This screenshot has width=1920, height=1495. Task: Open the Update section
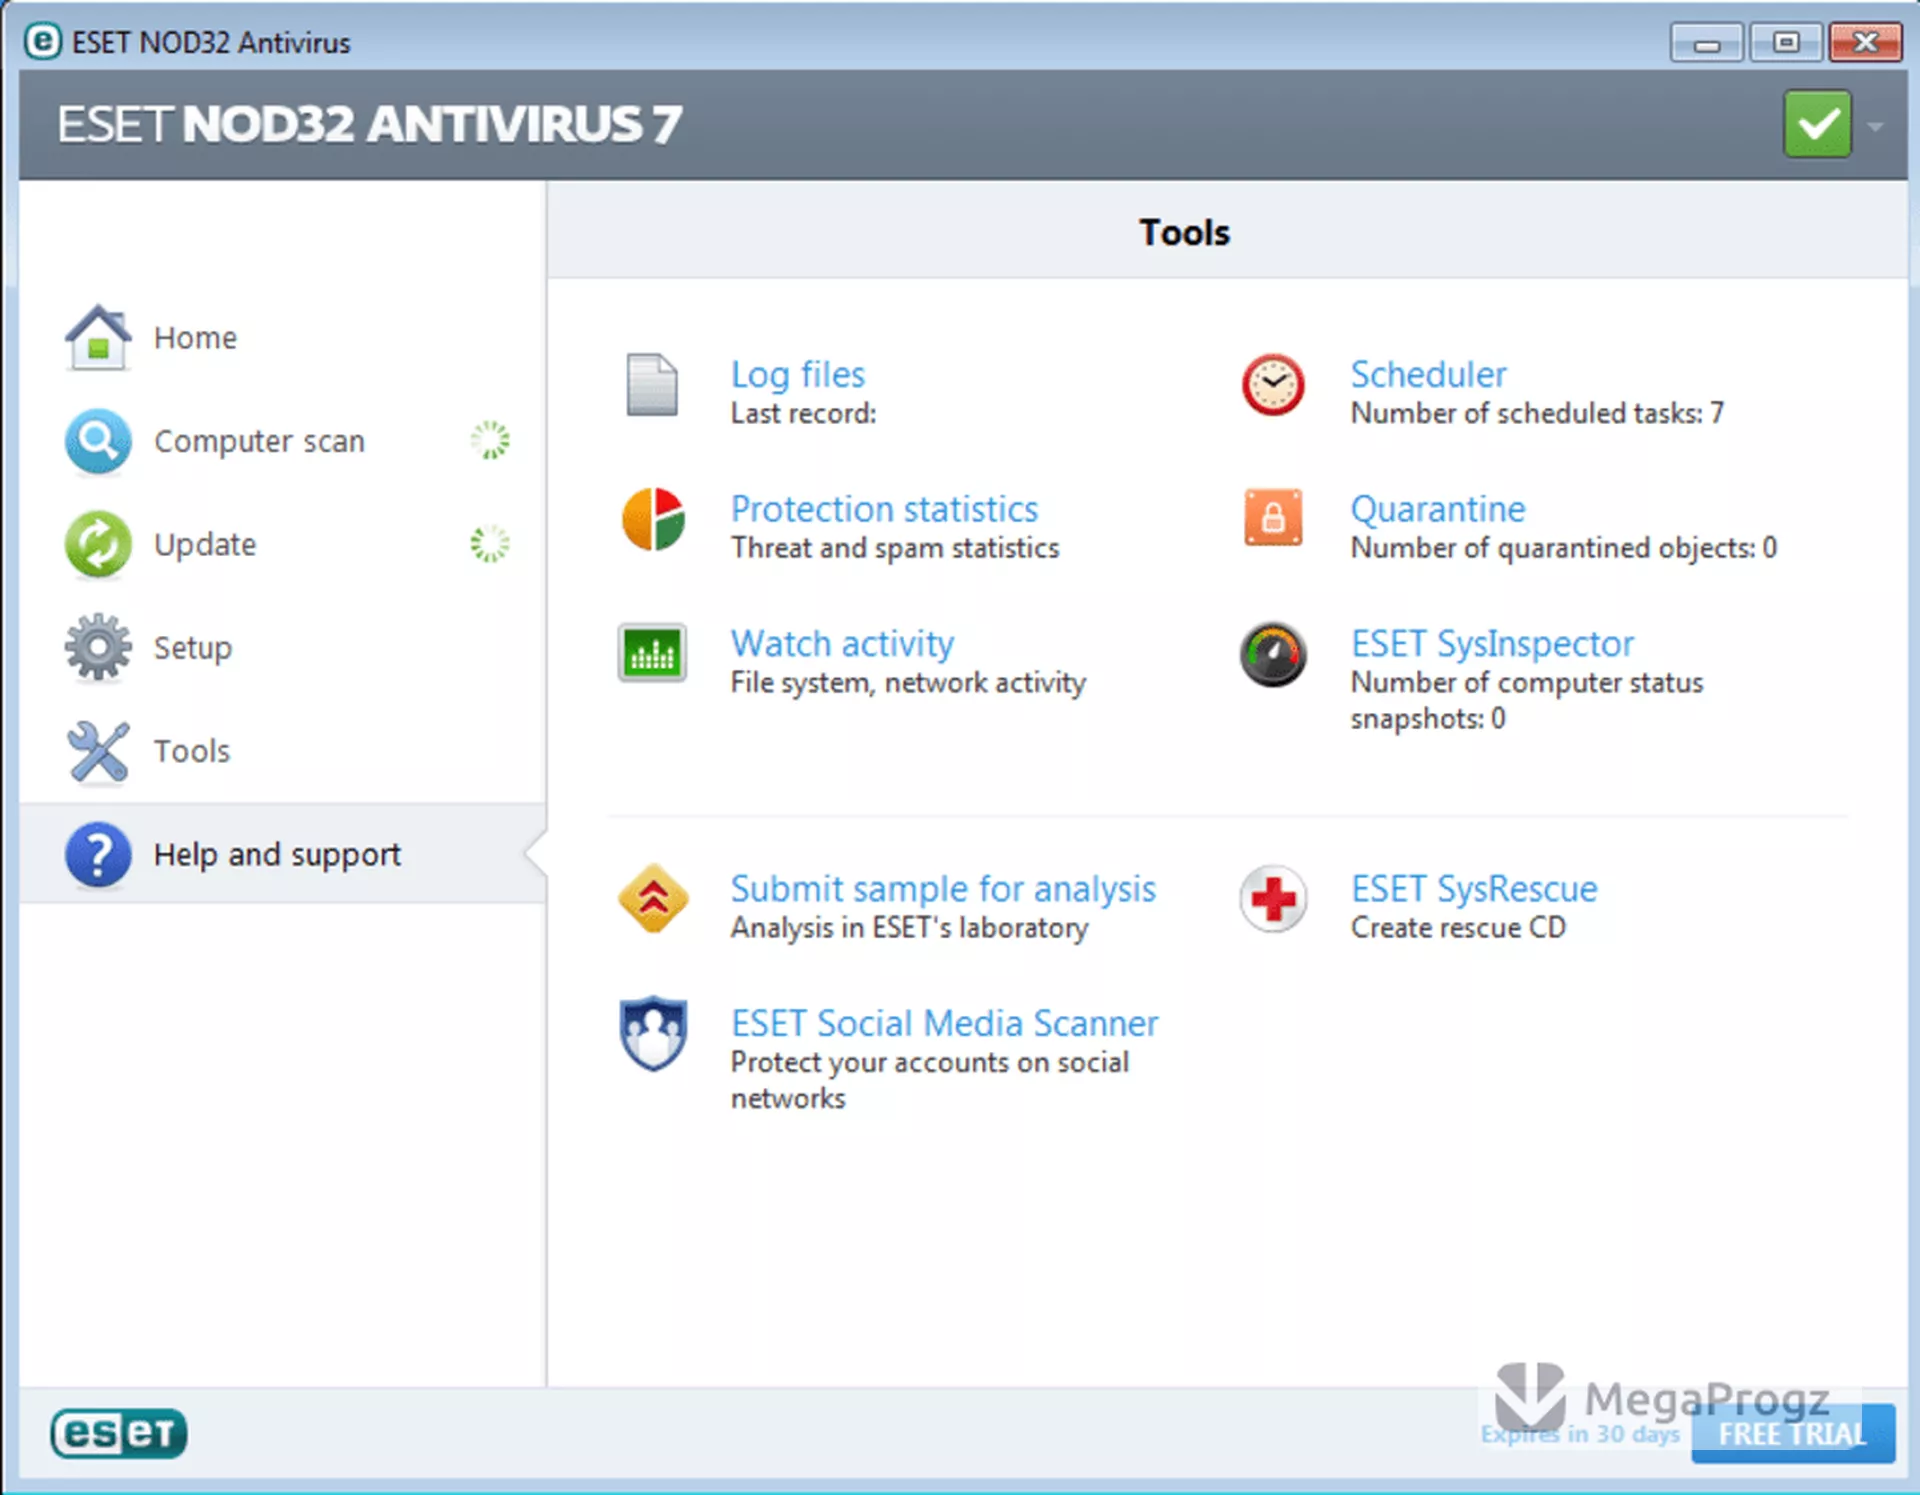click(205, 545)
